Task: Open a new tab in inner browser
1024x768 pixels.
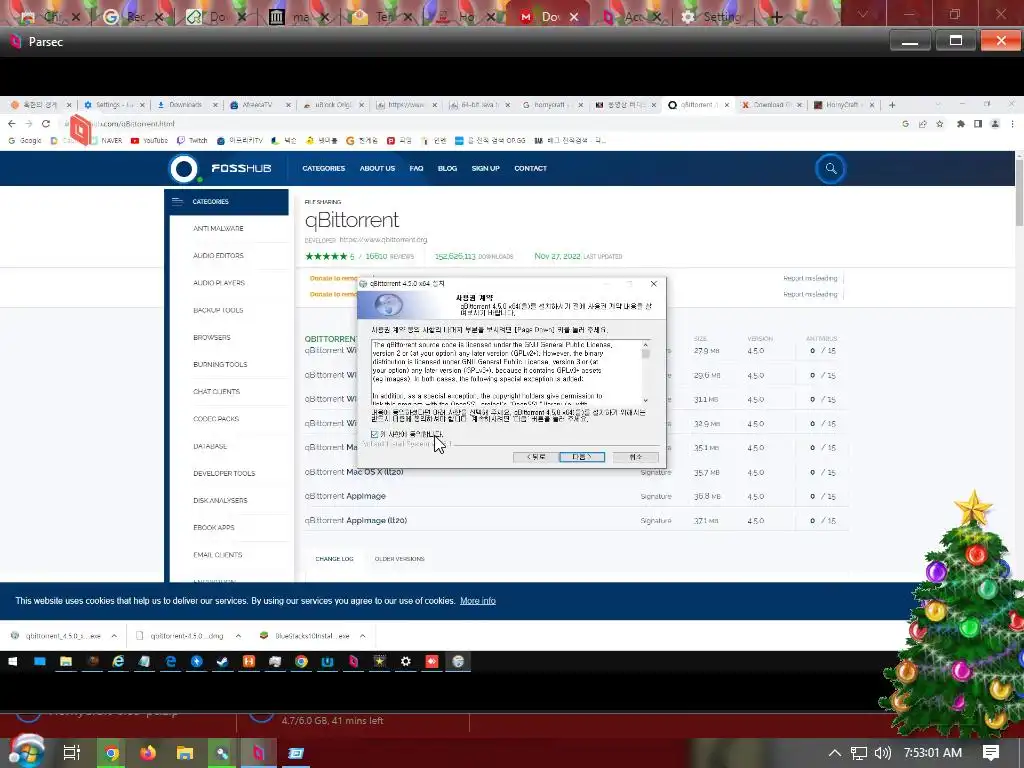Action: (892, 105)
